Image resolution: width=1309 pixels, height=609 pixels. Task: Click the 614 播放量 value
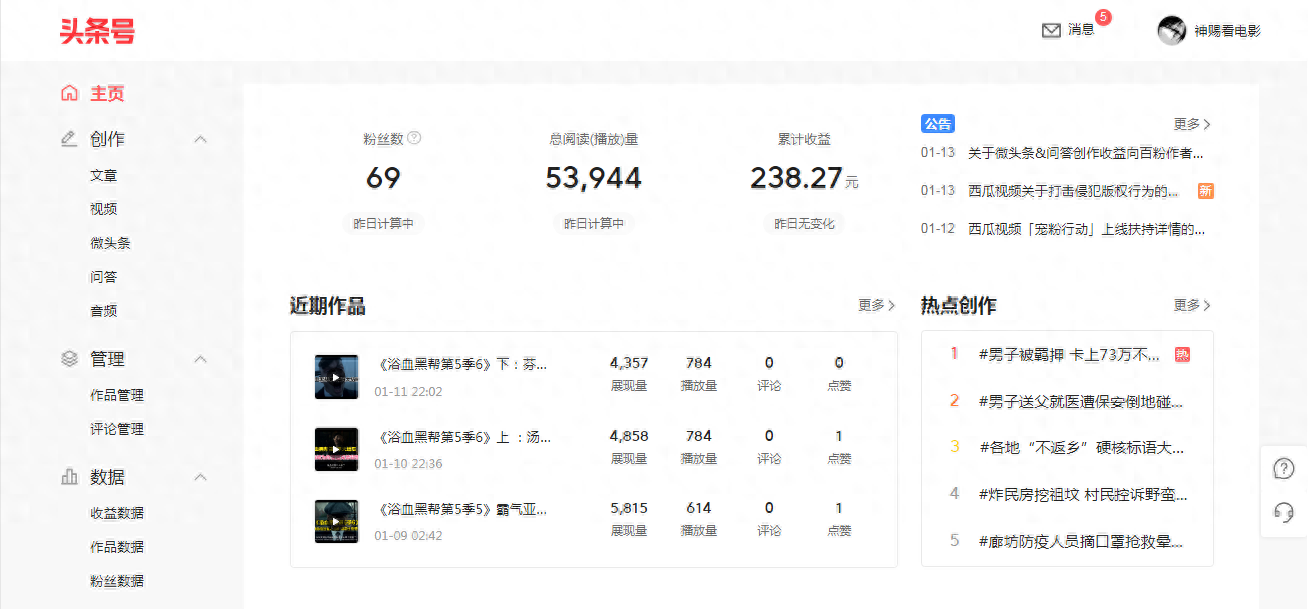698,508
